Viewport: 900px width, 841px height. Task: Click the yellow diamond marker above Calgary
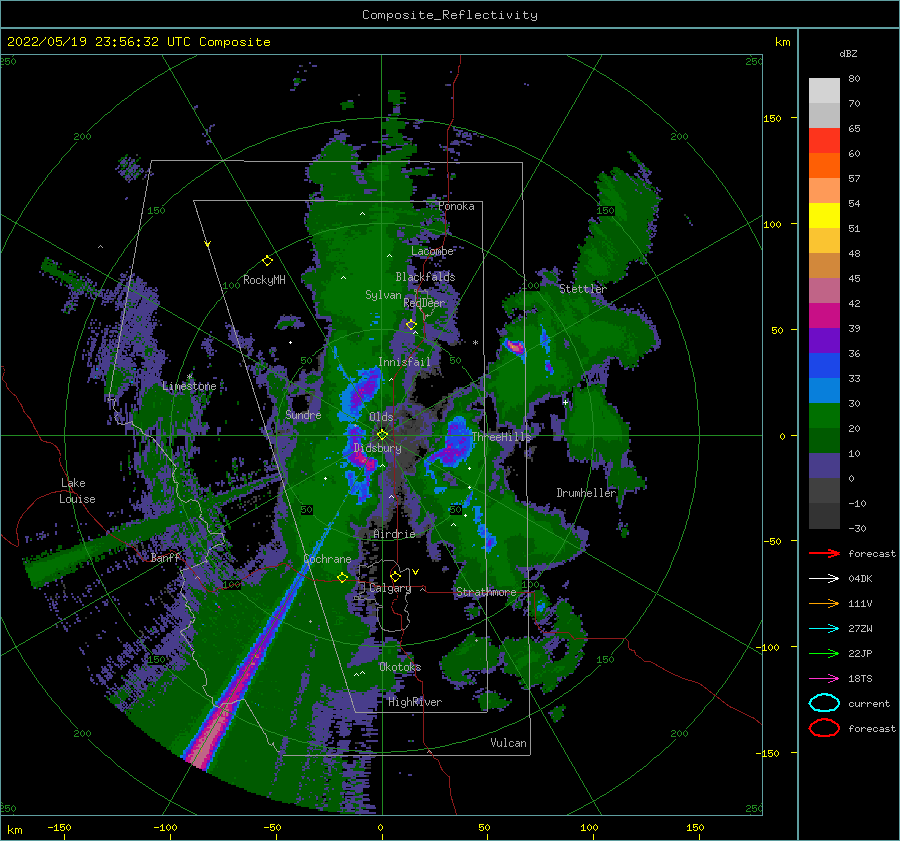(x=395, y=576)
